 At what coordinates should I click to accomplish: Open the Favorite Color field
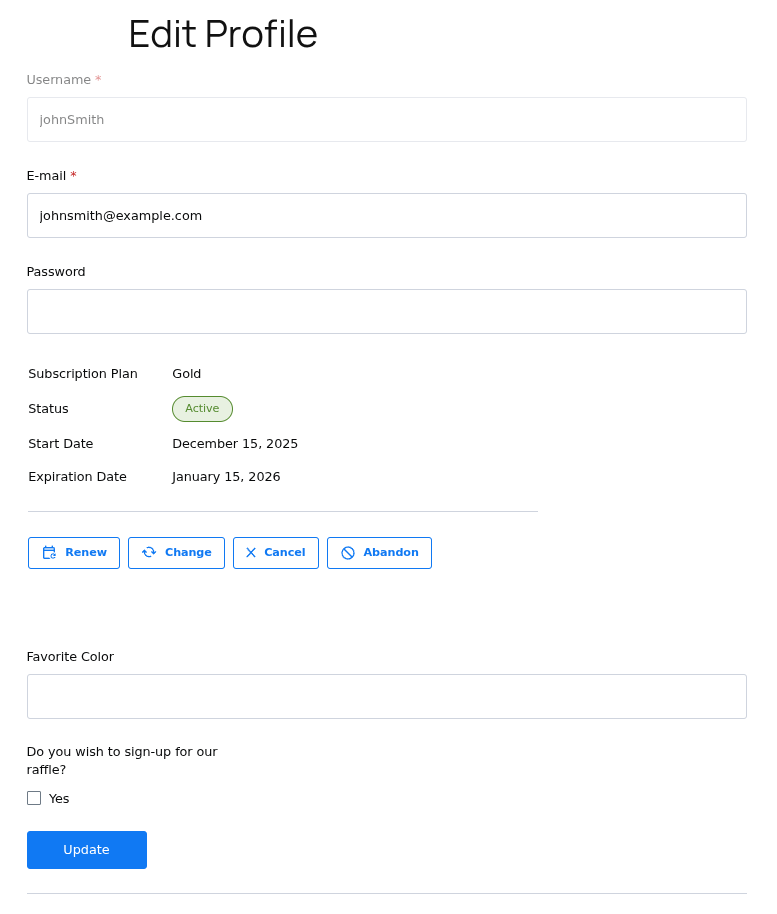tap(386, 696)
